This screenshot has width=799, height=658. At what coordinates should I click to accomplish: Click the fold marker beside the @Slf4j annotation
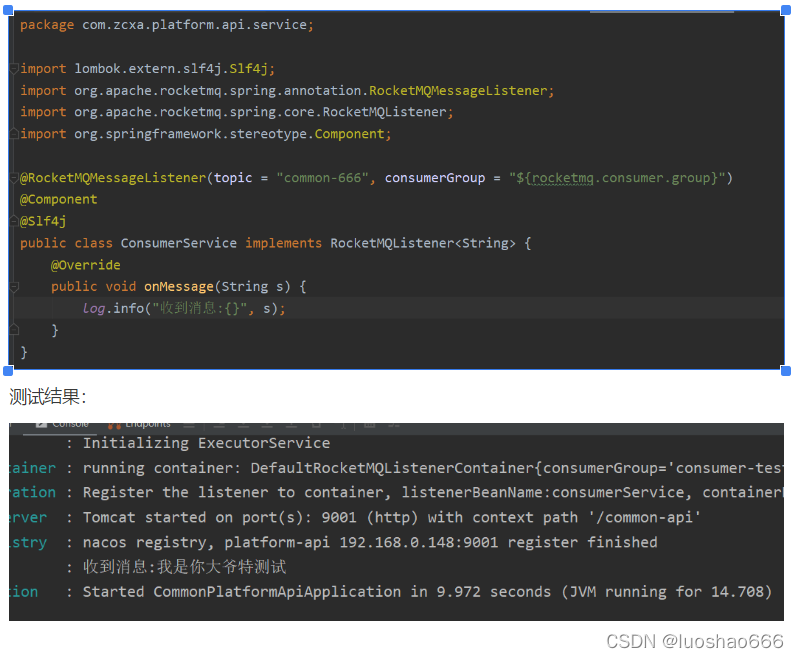(14, 221)
